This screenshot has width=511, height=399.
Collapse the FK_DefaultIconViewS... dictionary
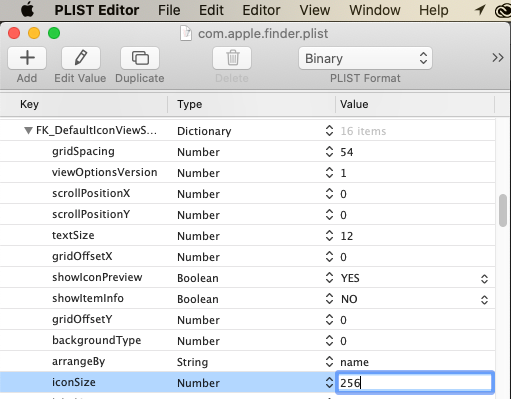tap(28, 130)
